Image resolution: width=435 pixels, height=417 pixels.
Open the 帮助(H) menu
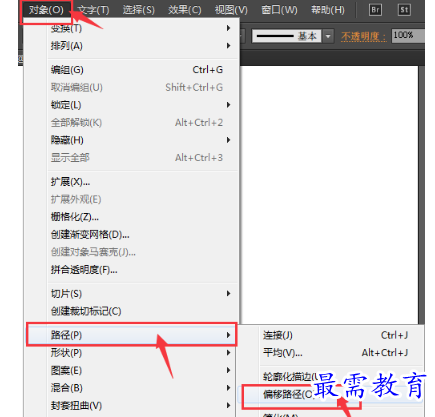click(328, 10)
